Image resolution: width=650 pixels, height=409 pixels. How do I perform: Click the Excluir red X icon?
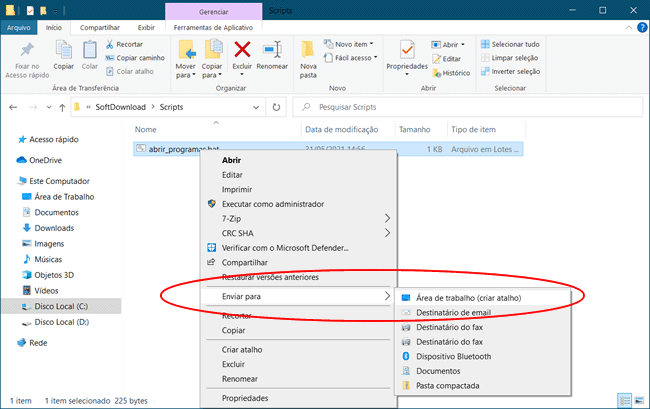242,48
